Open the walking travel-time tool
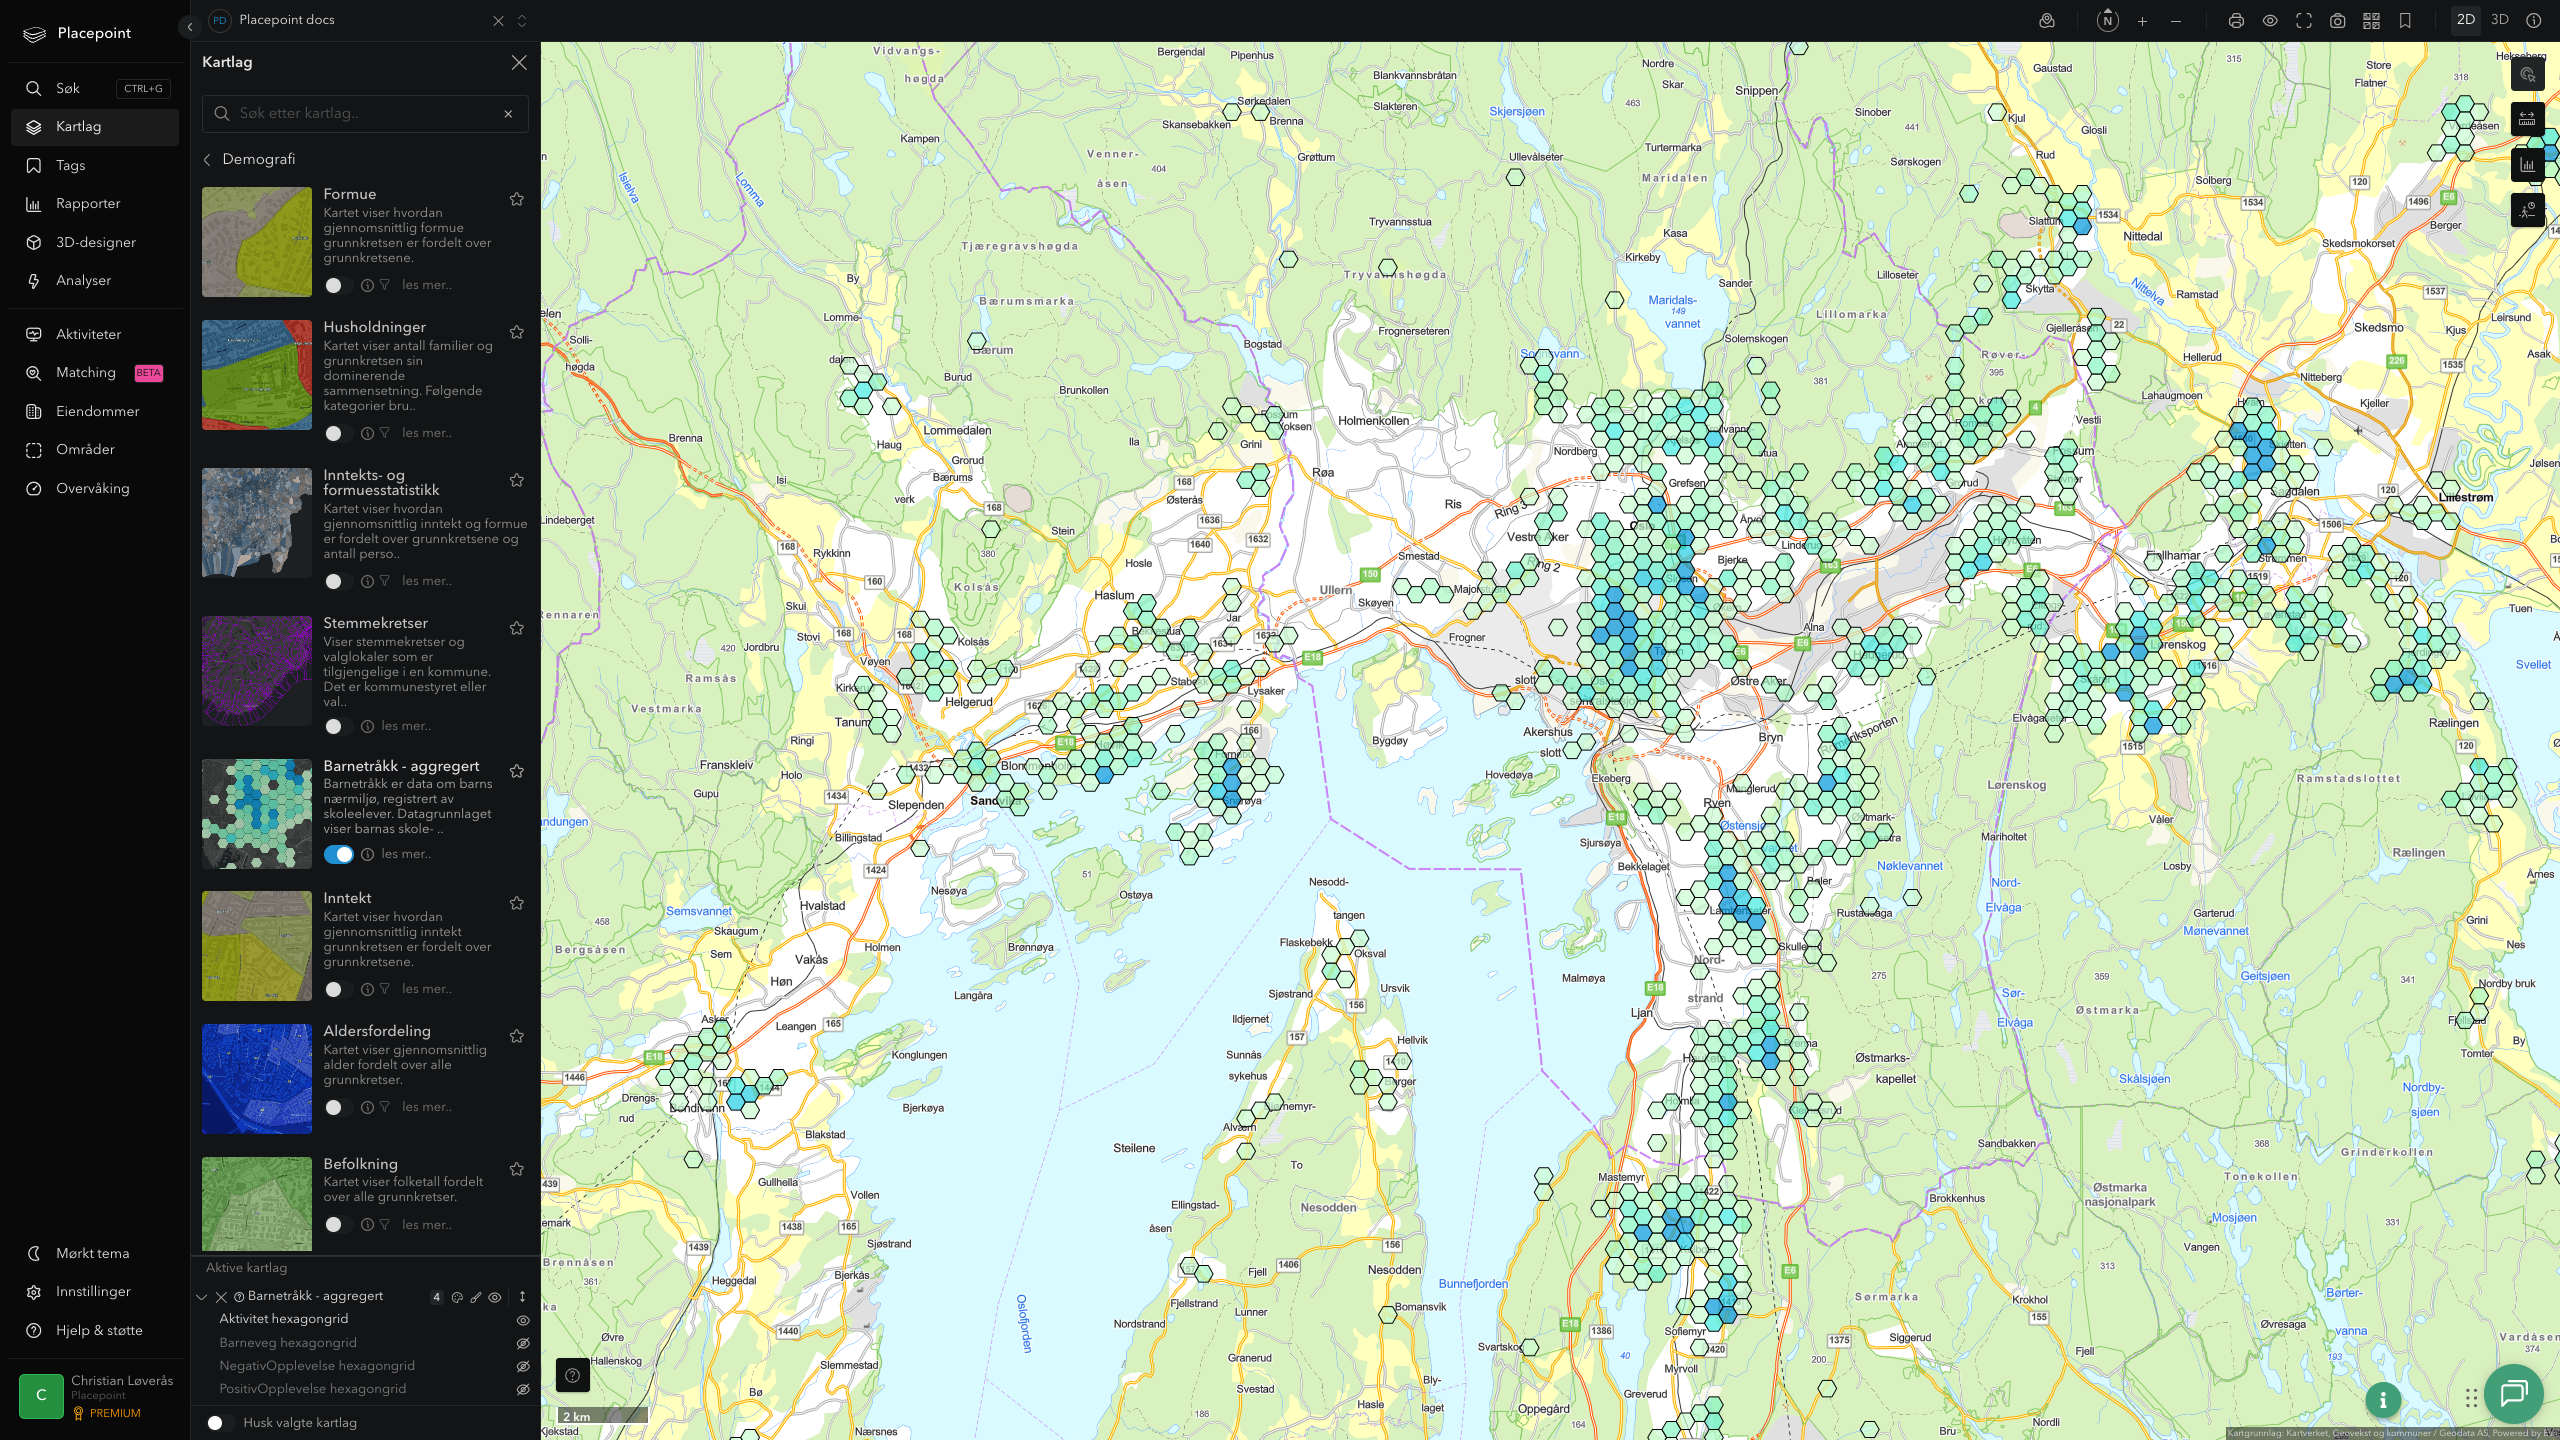Image resolution: width=2560 pixels, height=1440 pixels. tap(2527, 210)
